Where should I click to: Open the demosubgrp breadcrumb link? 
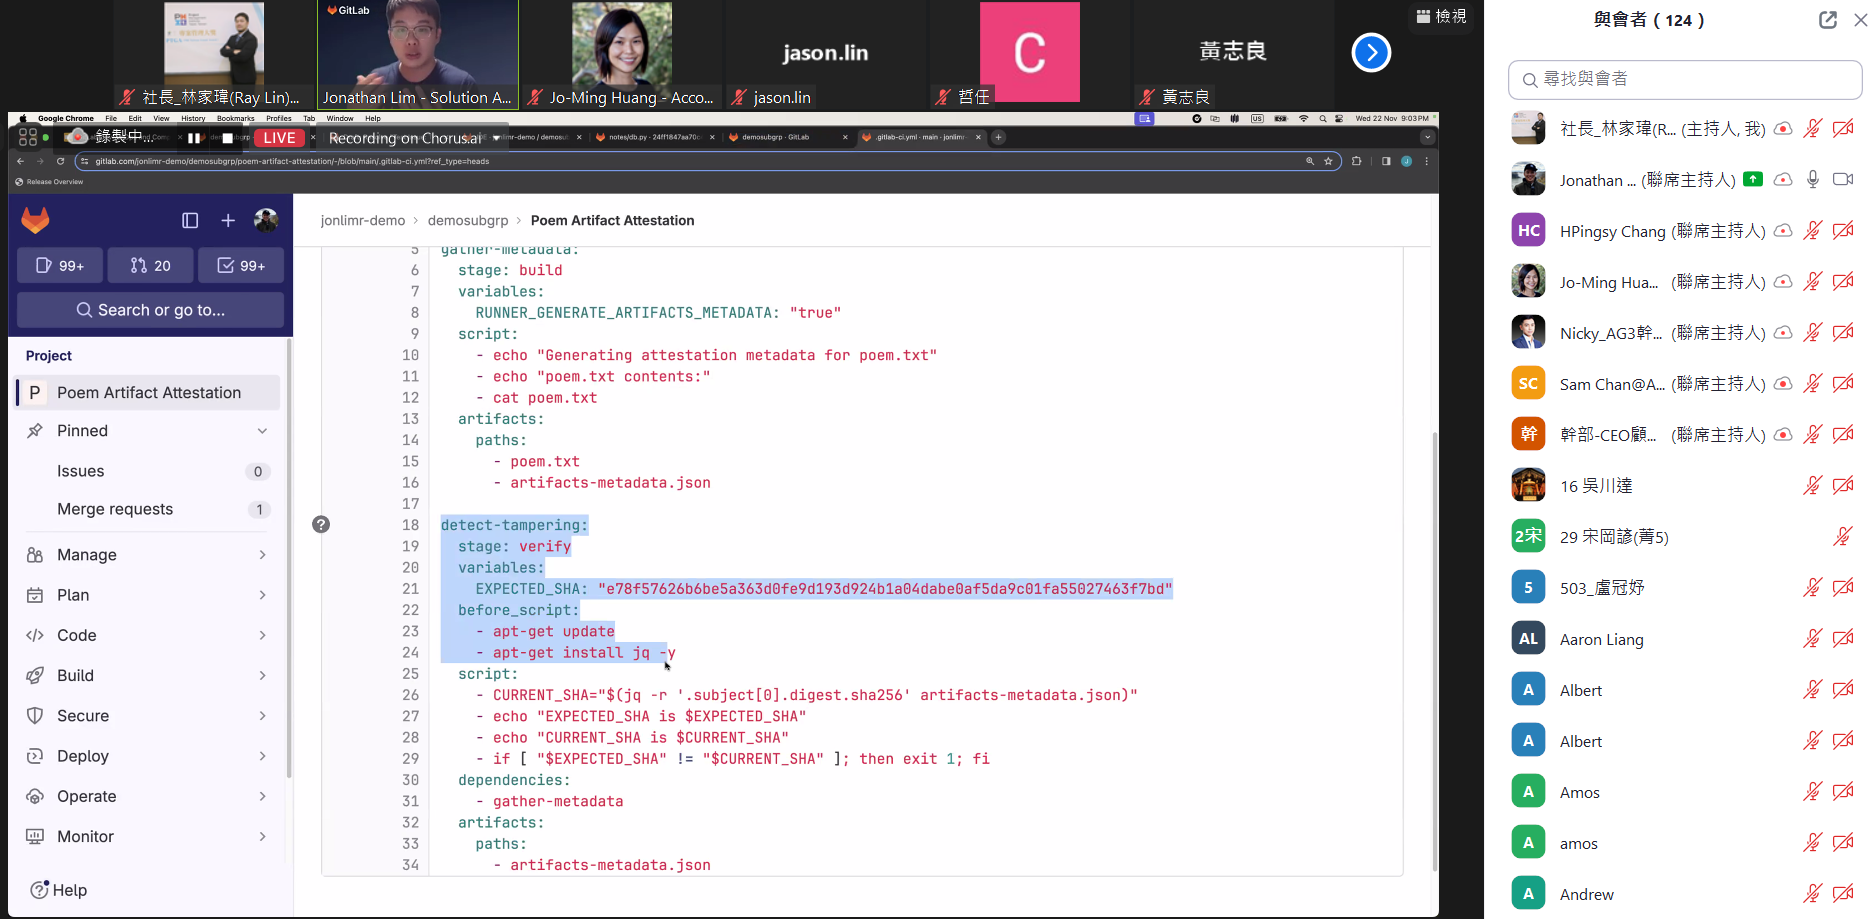tap(467, 220)
